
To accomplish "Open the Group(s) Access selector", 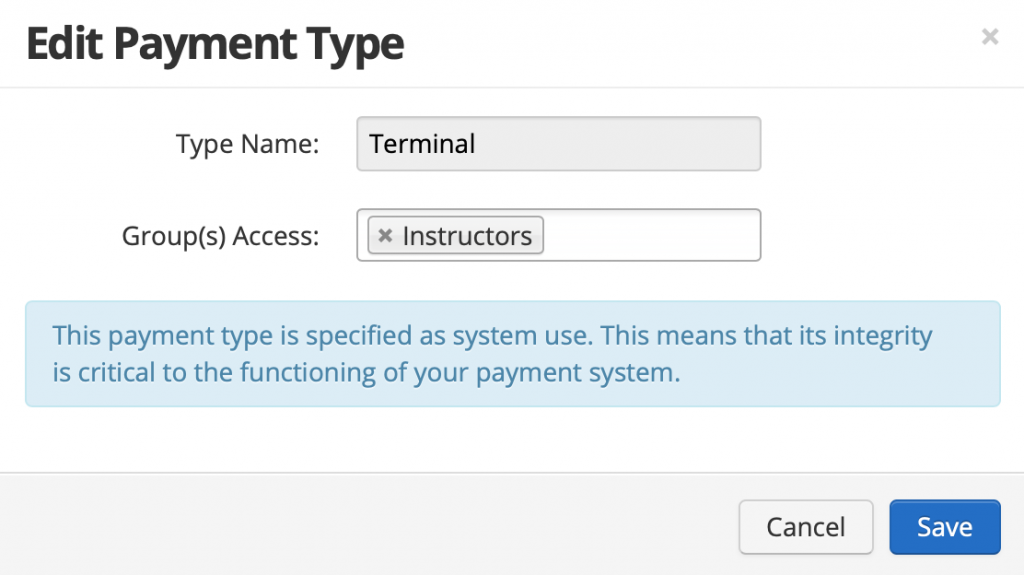I will coord(650,235).
